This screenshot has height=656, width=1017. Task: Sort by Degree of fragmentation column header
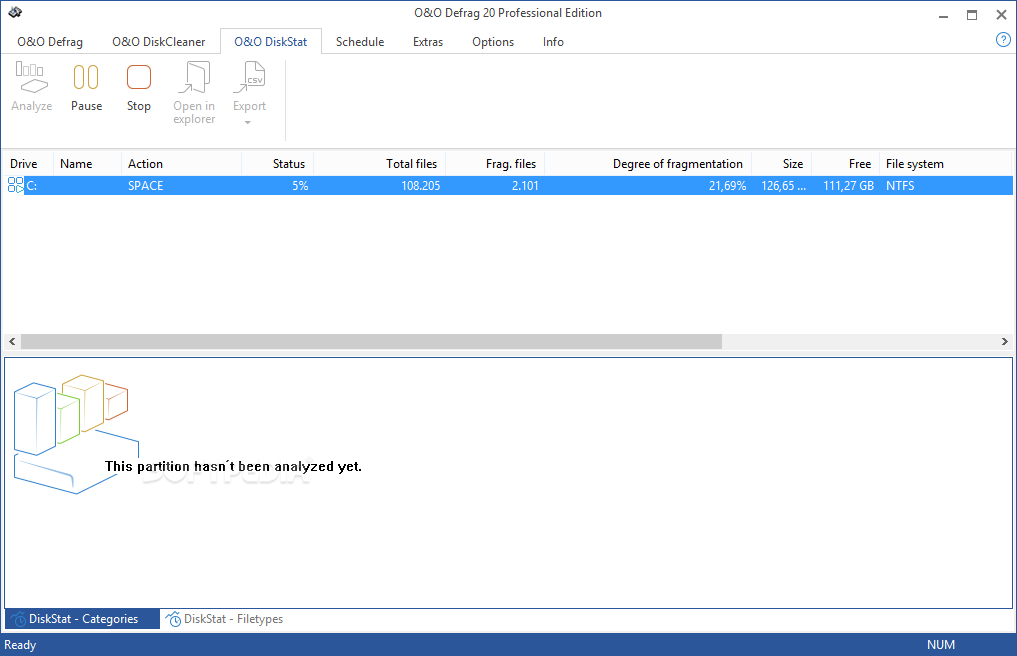pos(648,164)
